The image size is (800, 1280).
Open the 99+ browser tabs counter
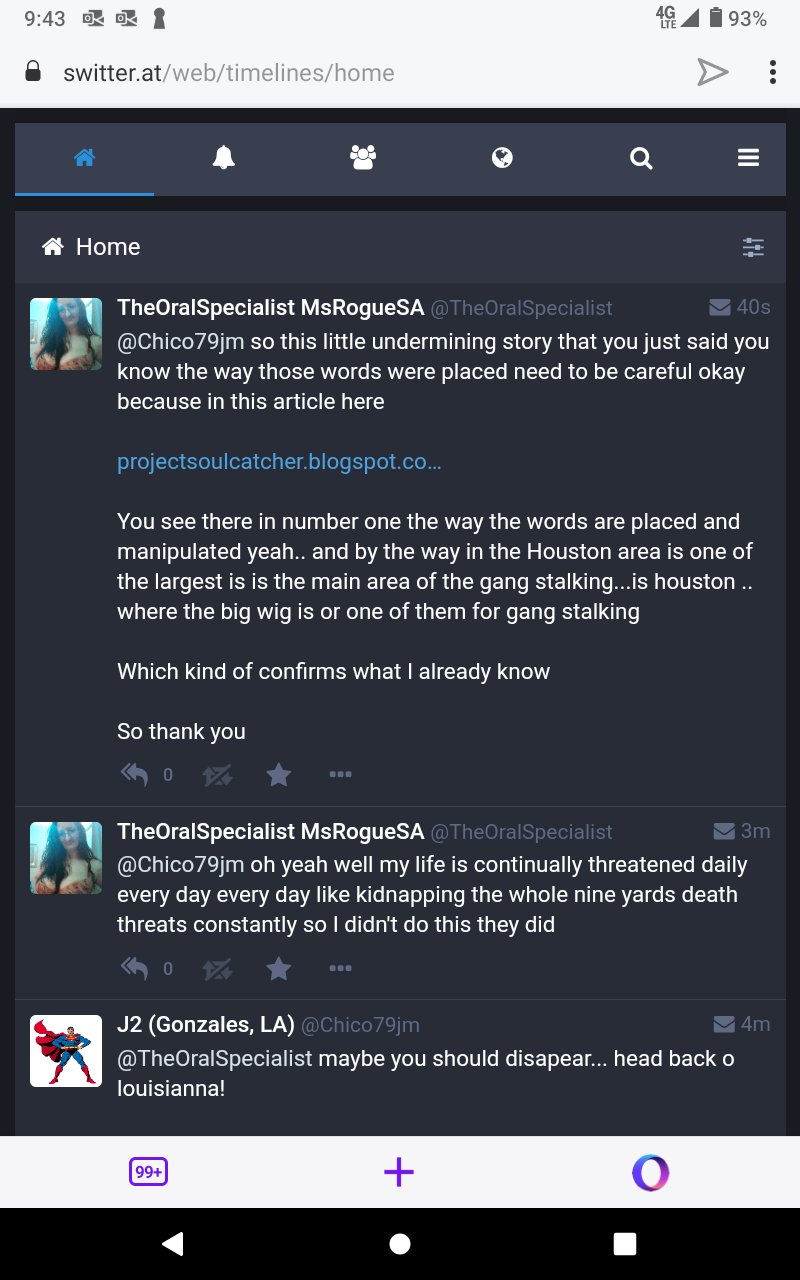[x=148, y=1172]
